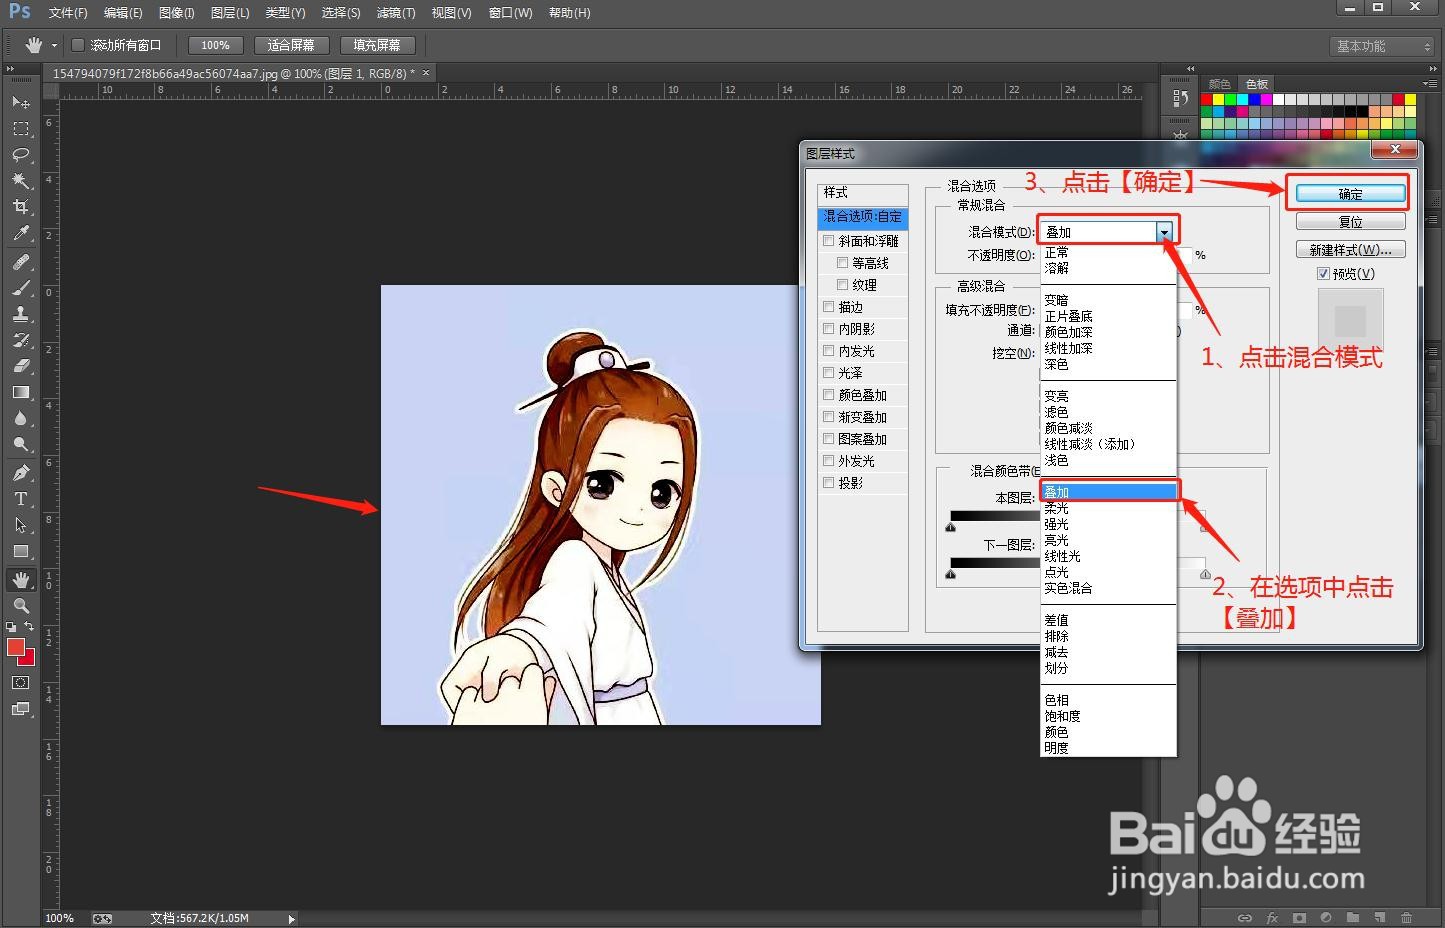
Task: Select the History Brush tool
Action: (x=20, y=340)
